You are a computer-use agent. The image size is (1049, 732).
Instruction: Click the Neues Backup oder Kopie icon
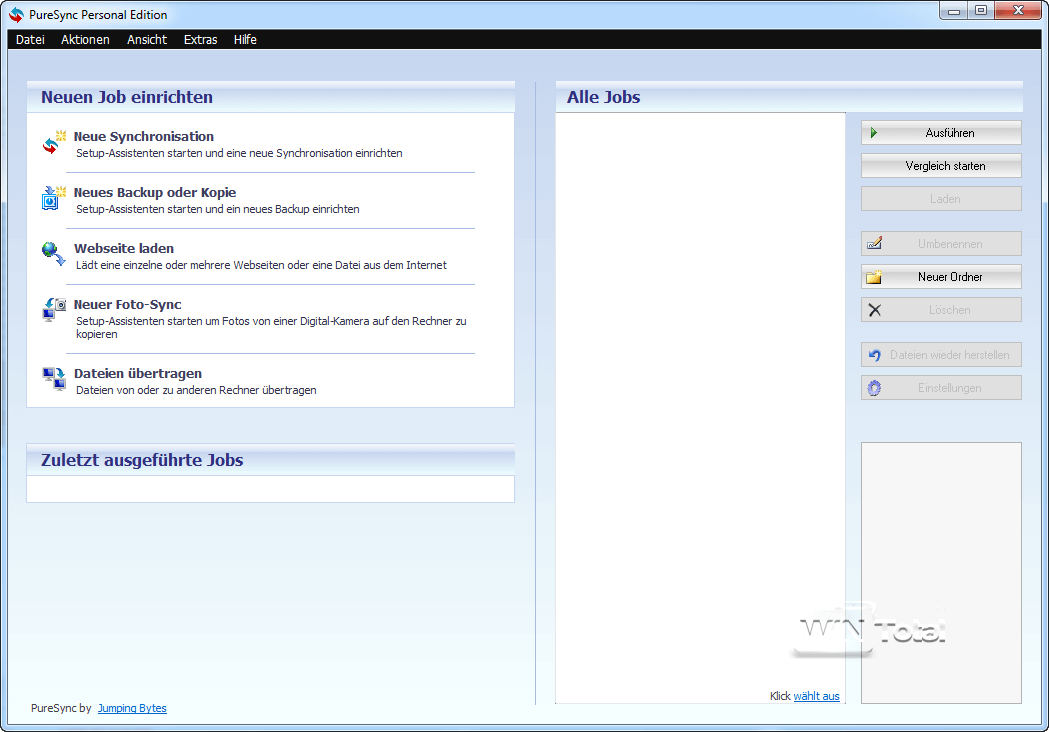tap(54, 198)
